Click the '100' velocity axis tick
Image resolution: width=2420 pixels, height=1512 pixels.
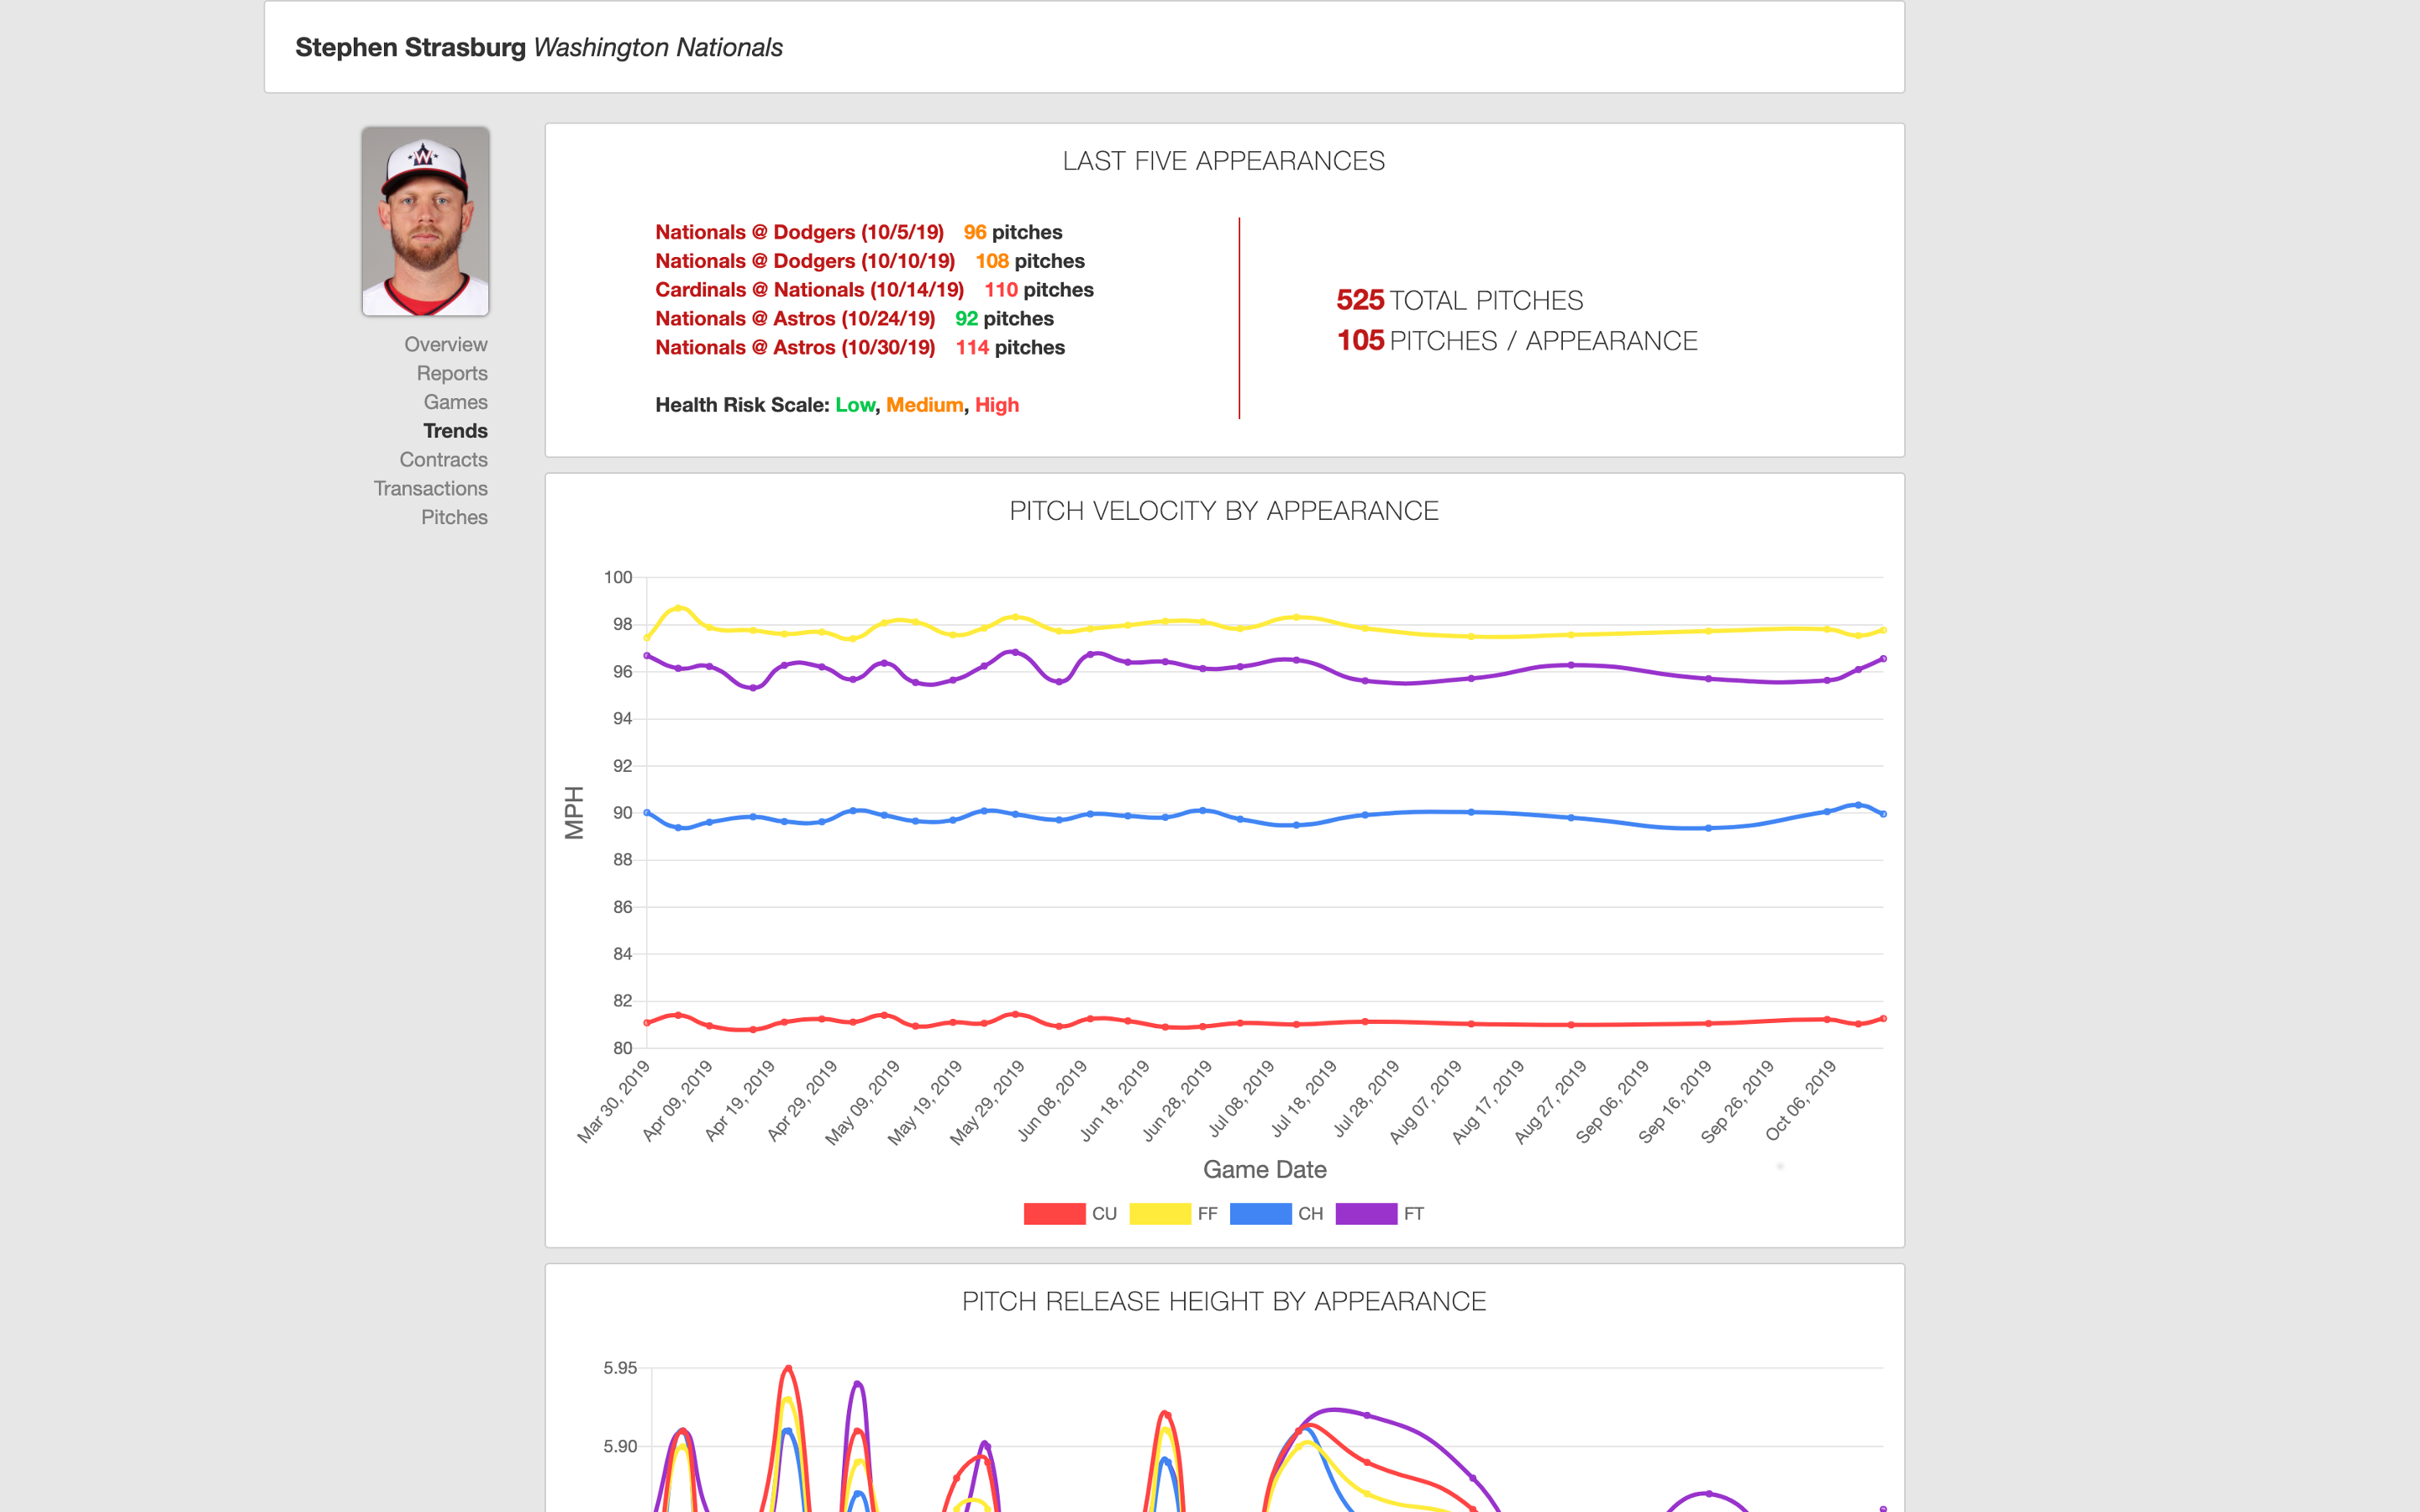click(618, 577)
